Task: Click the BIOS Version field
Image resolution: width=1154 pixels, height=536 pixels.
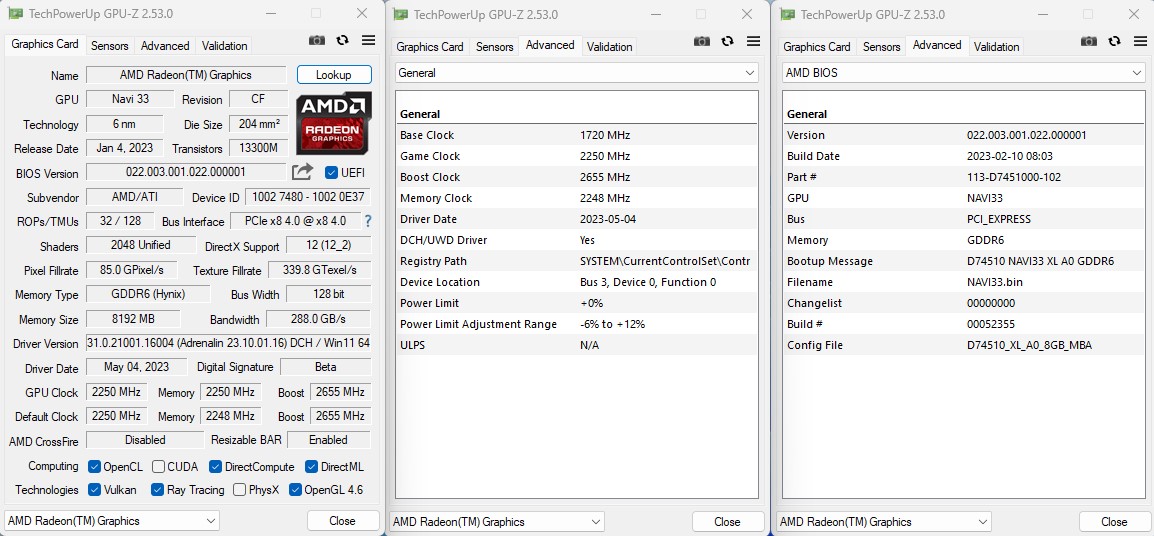Action: 185,172
